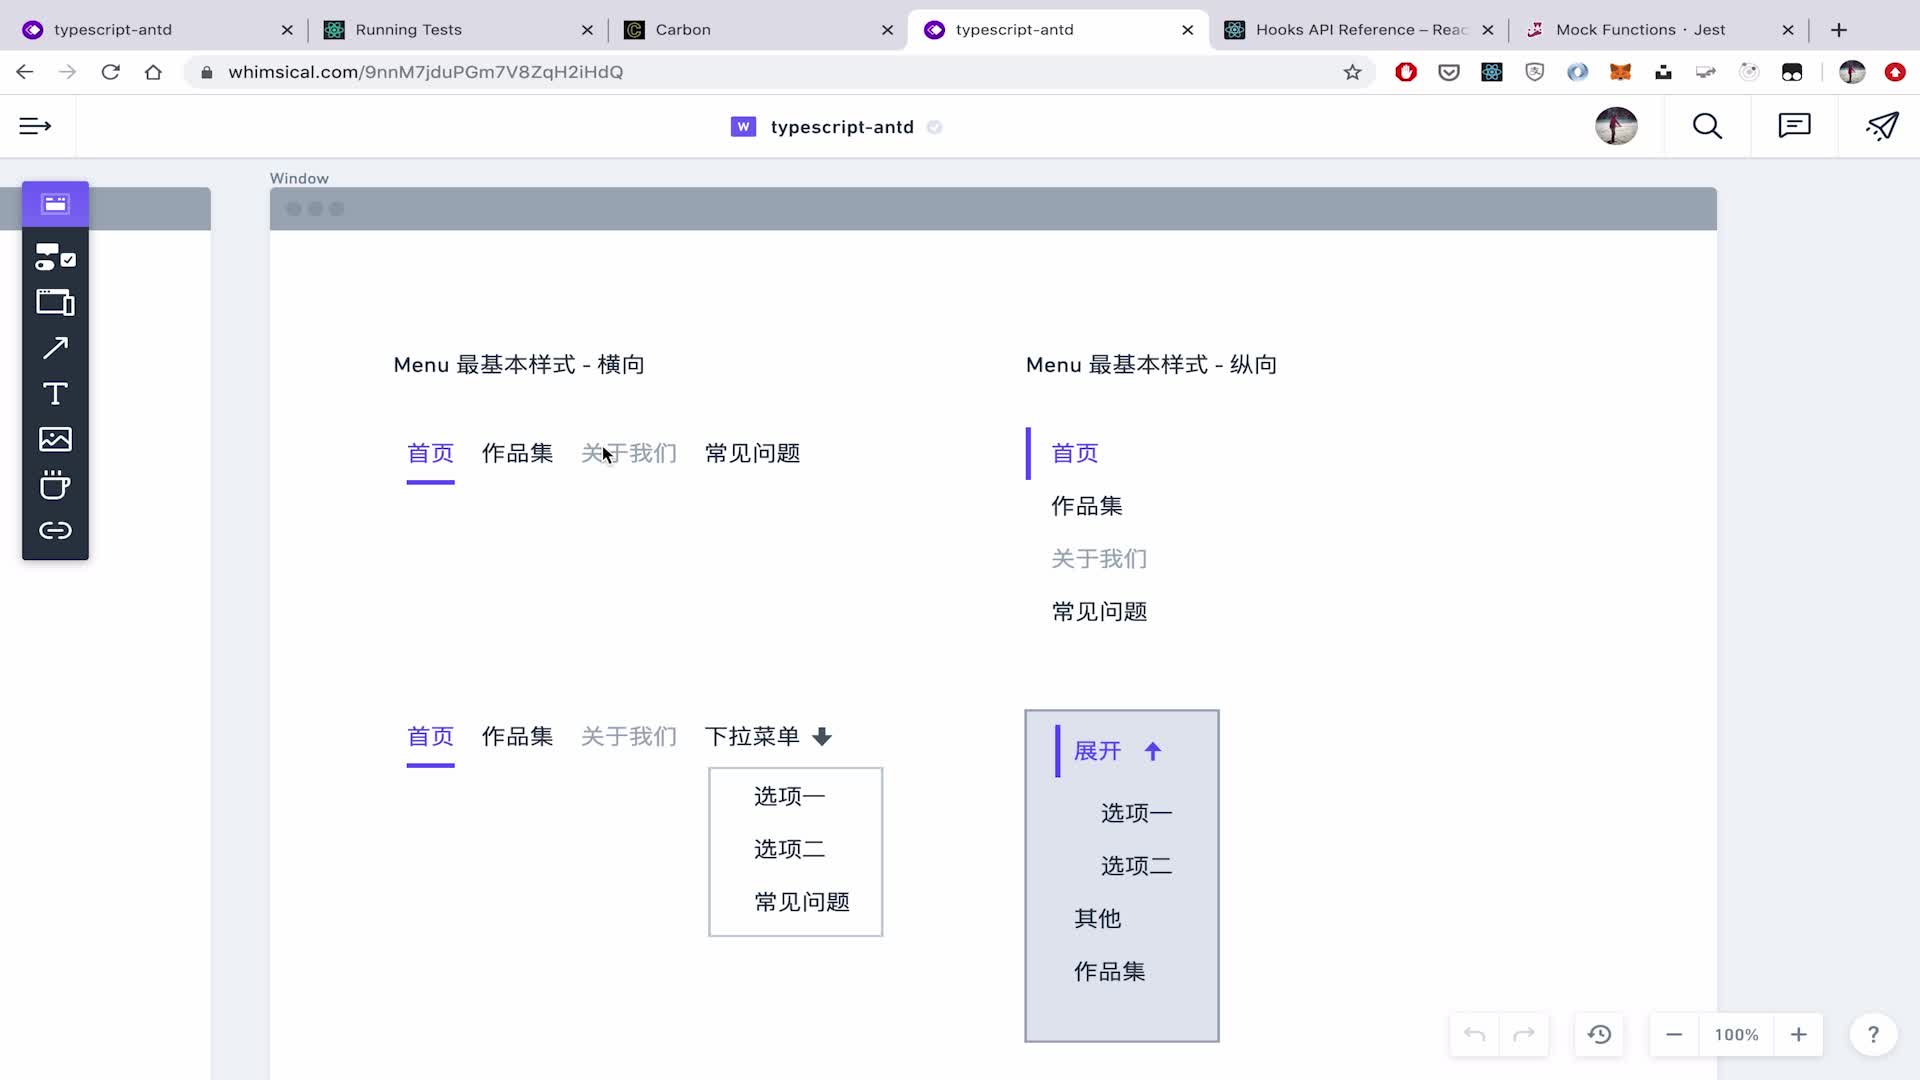Expand the 下拉菜单 dropdown arrow
The image size is (1920, 1080).
[x=822, y=737]
